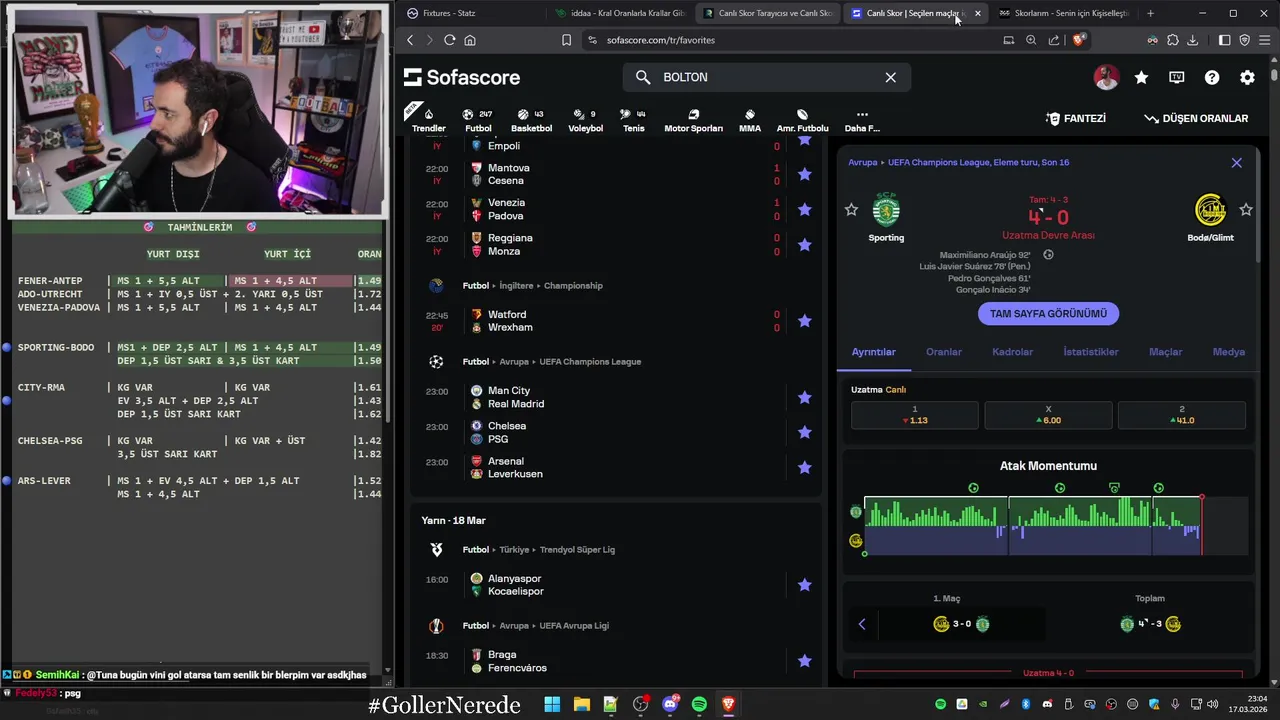Favorite the Bodø/Glimt team star

1246,209
